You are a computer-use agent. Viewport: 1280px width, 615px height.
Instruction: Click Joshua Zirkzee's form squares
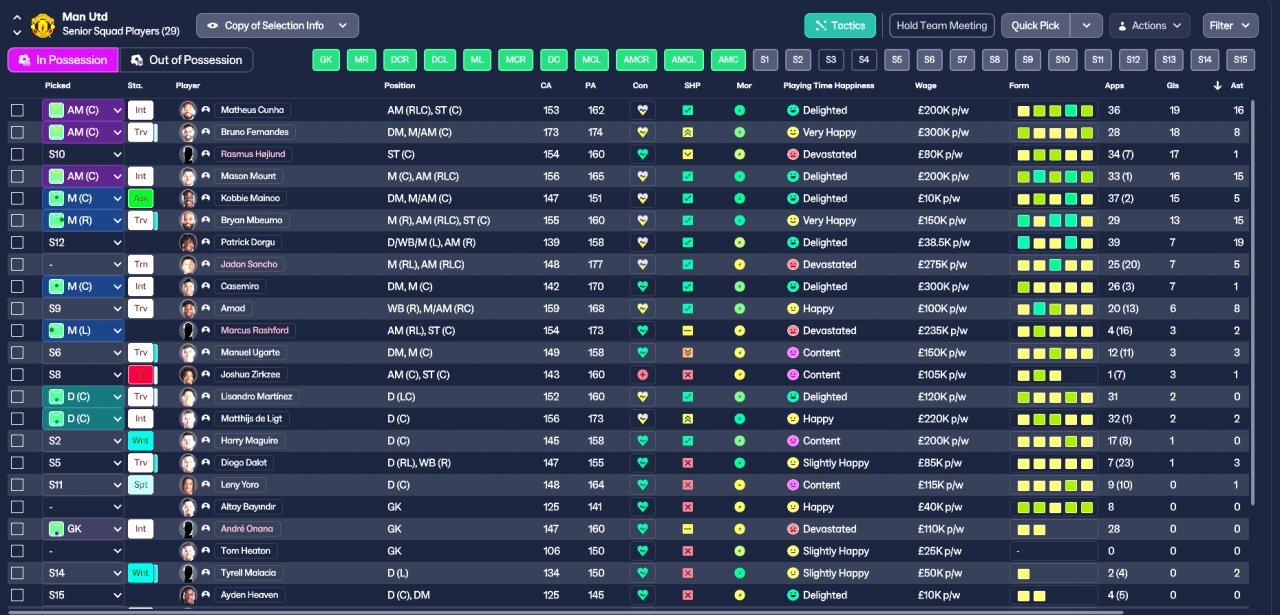point(1054,374)
